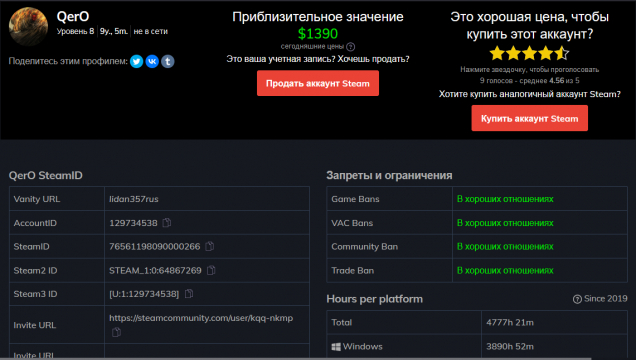Screen dimensions: 636x360
Task: Copy the Invite URL link
Action: [x=116, y=332]
